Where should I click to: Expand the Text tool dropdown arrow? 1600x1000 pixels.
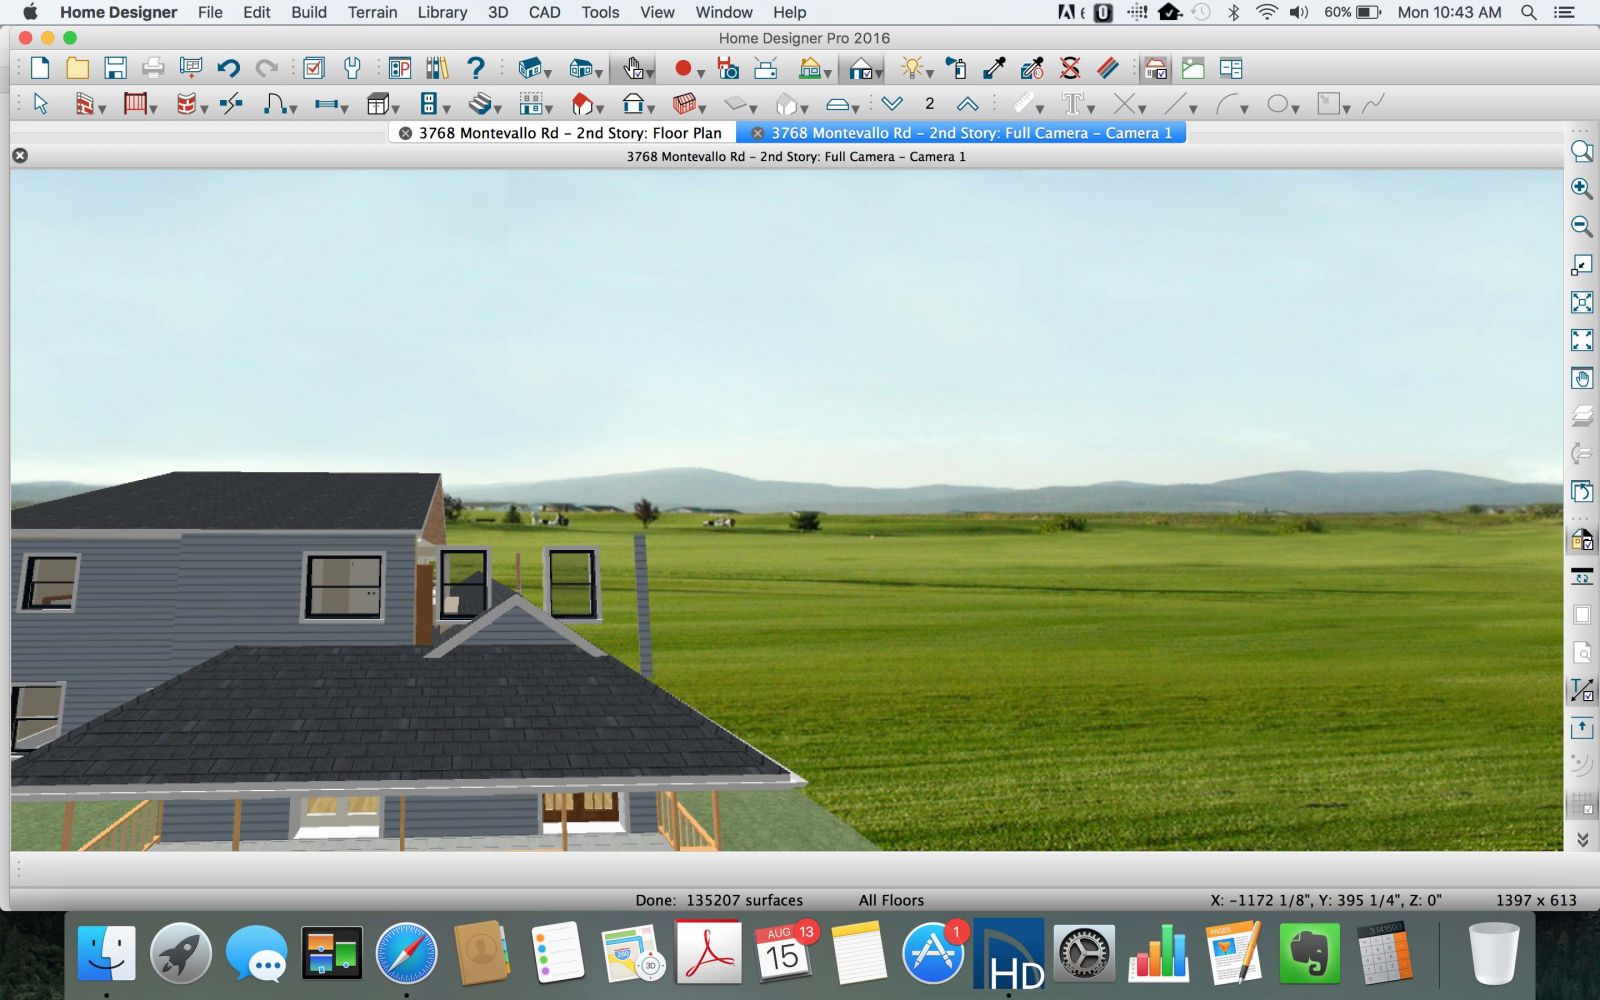tap(1090, 108)
